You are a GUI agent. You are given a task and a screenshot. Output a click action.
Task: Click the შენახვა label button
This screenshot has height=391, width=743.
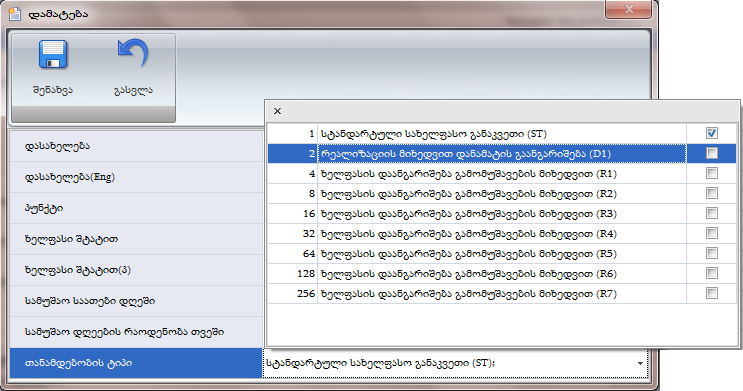(53, 90)
